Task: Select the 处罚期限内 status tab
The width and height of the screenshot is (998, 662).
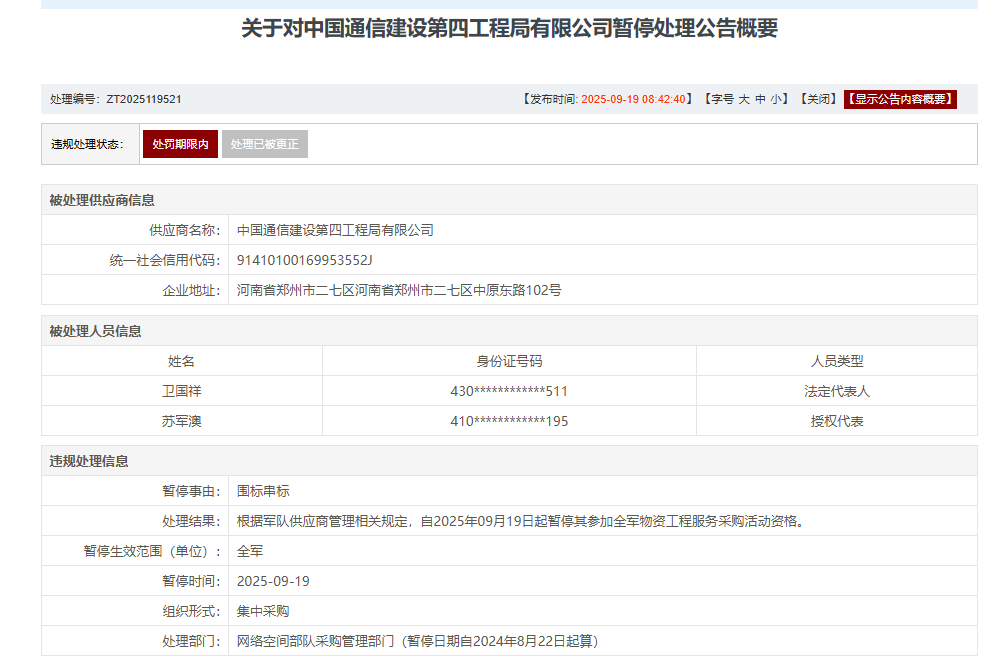Action: point(180,144)
